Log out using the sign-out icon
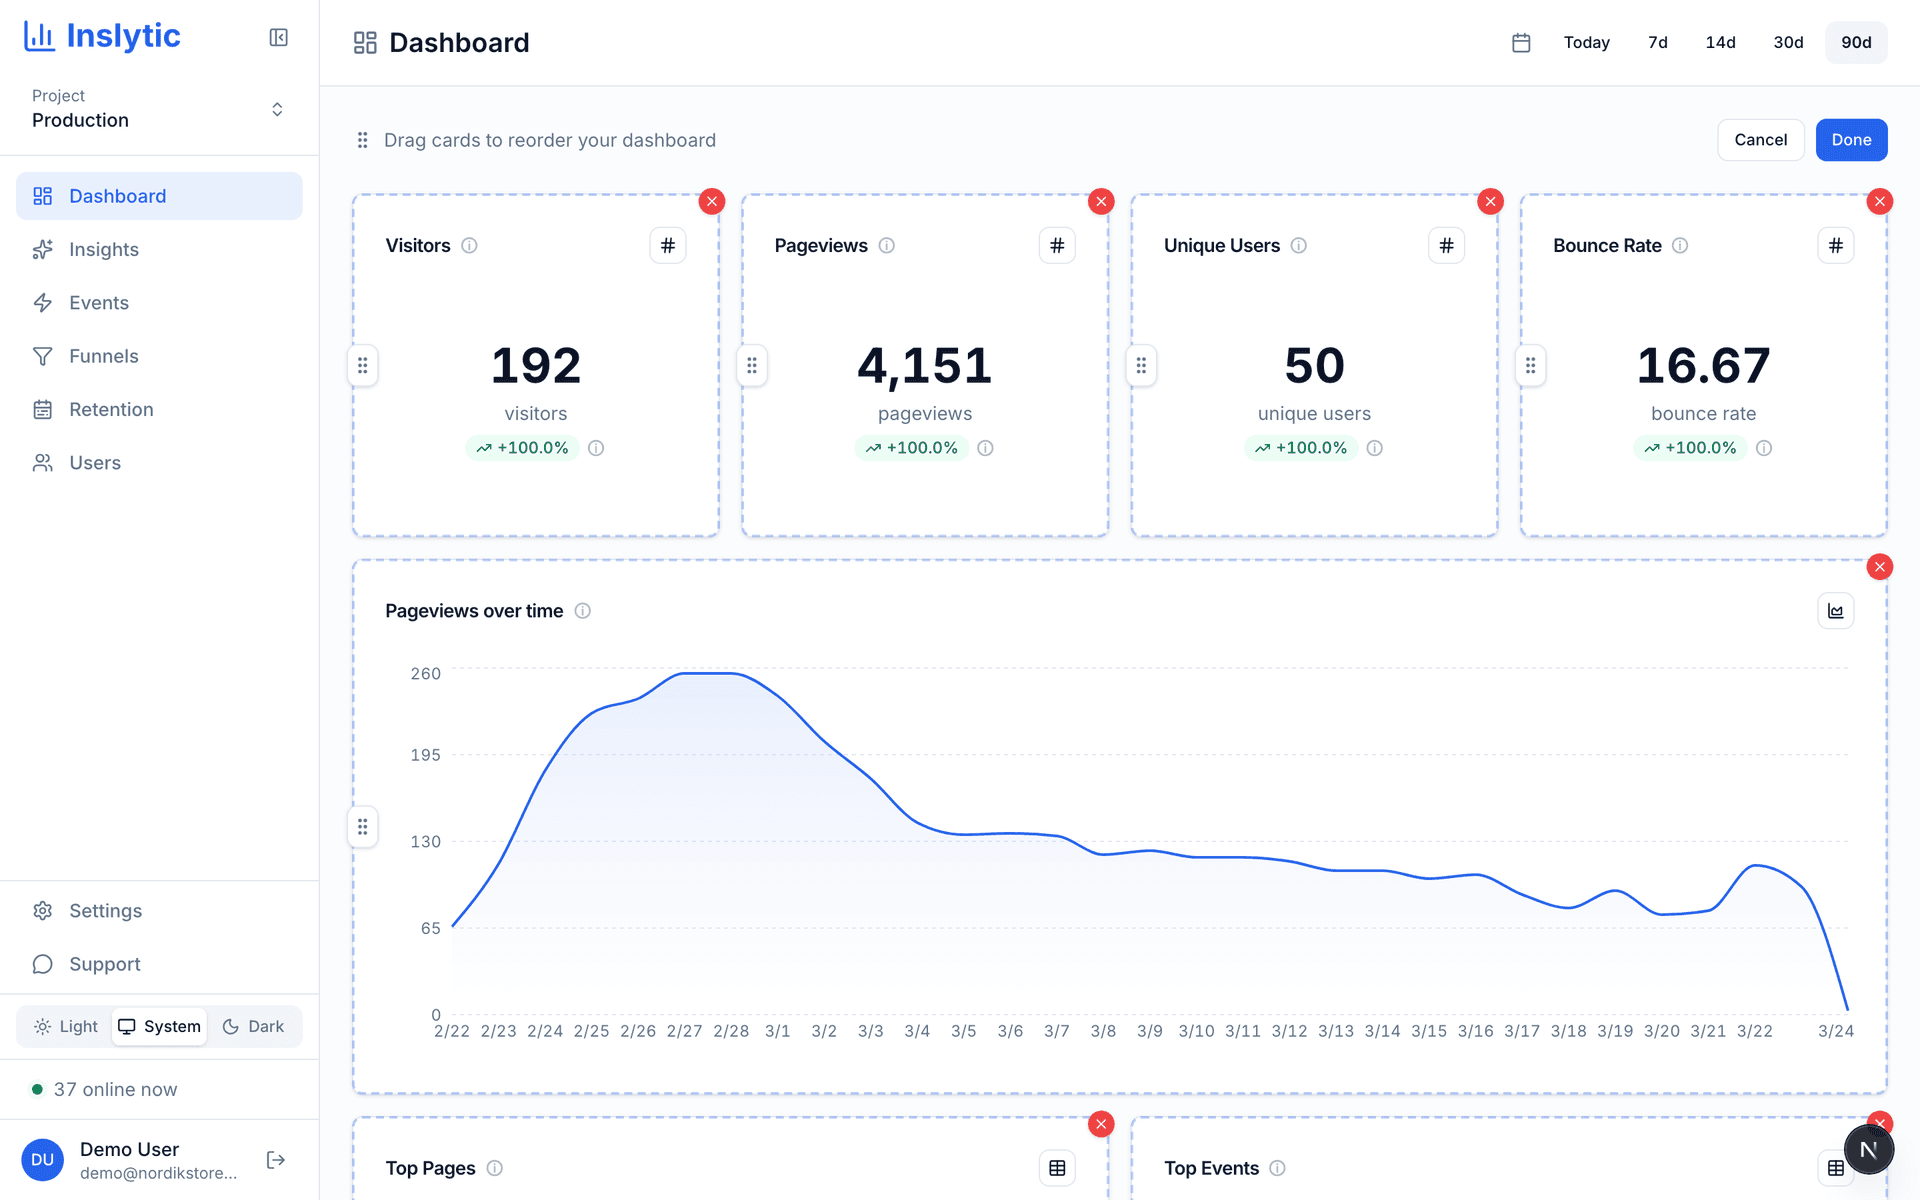The height and width of the screenshot is (1200, 1920). [x=274, y=1159]
